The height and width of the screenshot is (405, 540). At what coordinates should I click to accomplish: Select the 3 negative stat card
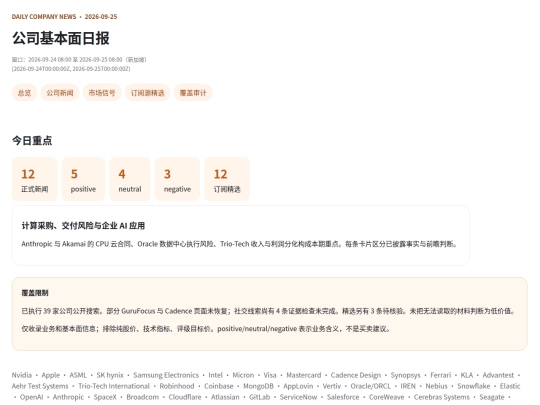tap(177, 179)
